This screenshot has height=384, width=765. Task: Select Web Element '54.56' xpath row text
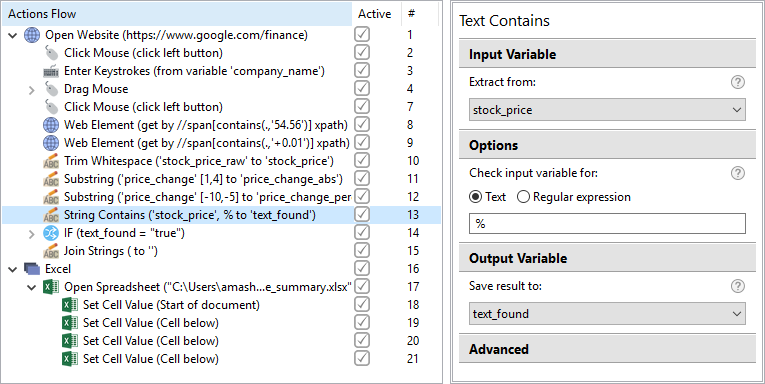click(206, 125)
